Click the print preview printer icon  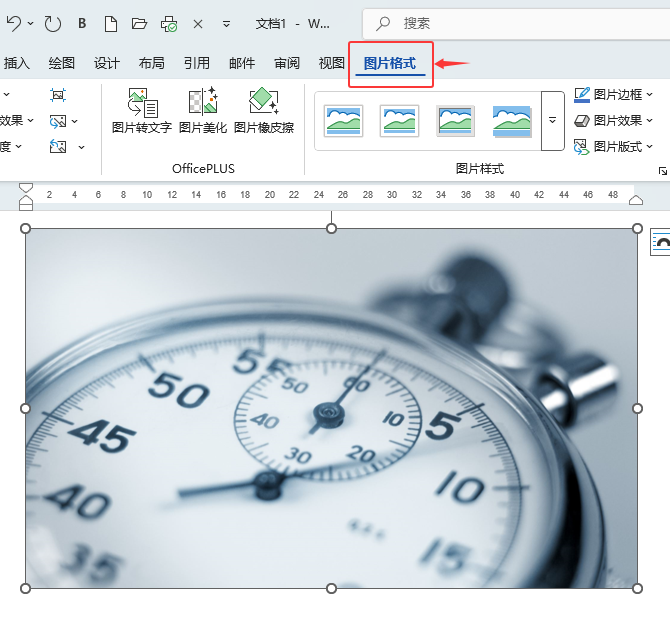tap(169, 24)
